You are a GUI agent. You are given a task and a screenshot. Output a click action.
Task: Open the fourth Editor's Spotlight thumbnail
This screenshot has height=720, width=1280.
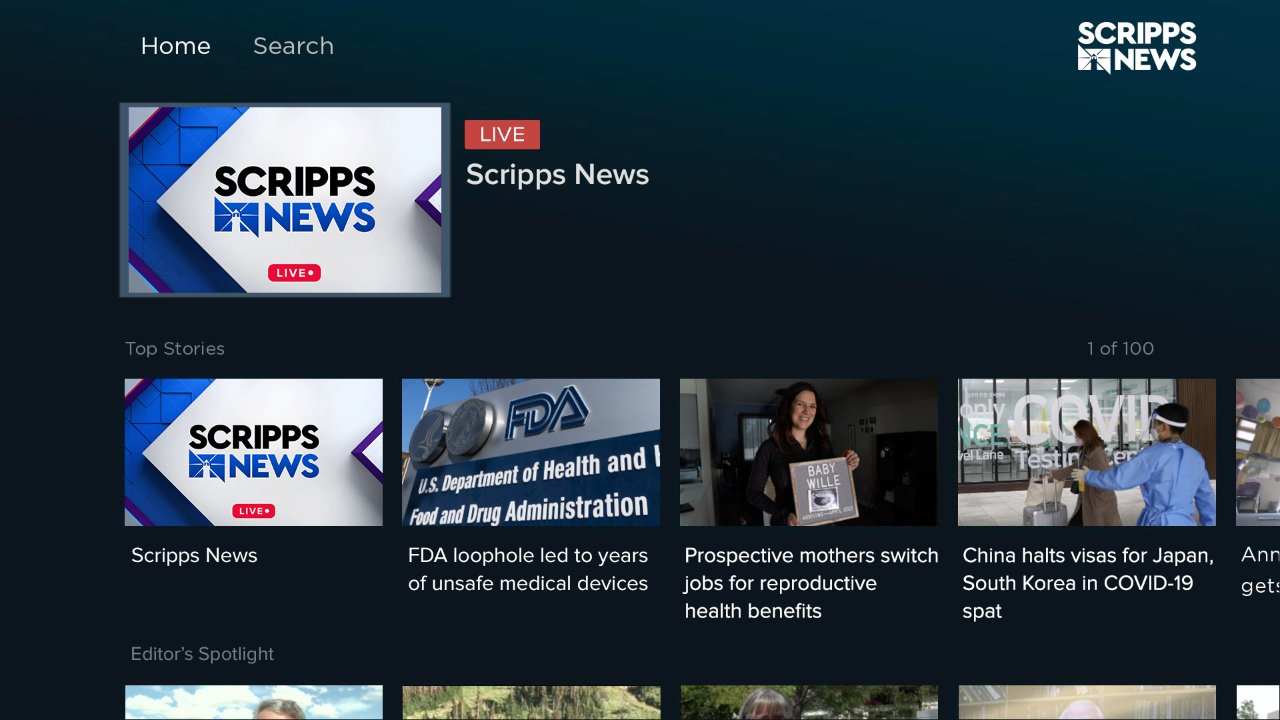pos(1087,703)
